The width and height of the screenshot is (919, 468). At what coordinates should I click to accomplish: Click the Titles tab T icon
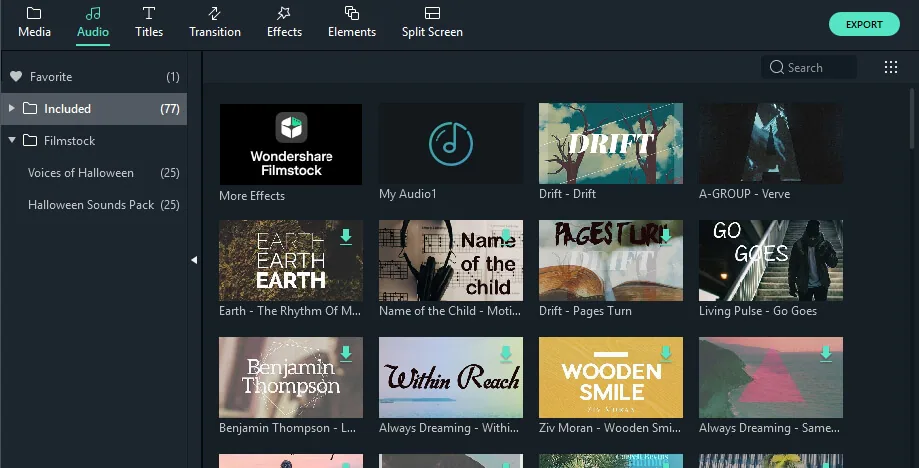tap(149, 13)
